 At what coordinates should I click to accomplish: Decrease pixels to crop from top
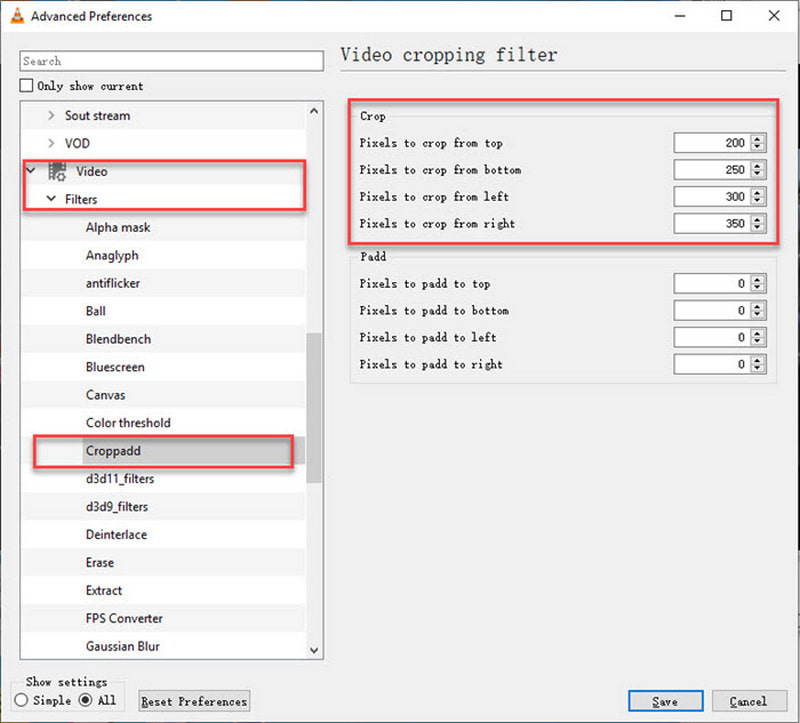[x=758, y=147]
